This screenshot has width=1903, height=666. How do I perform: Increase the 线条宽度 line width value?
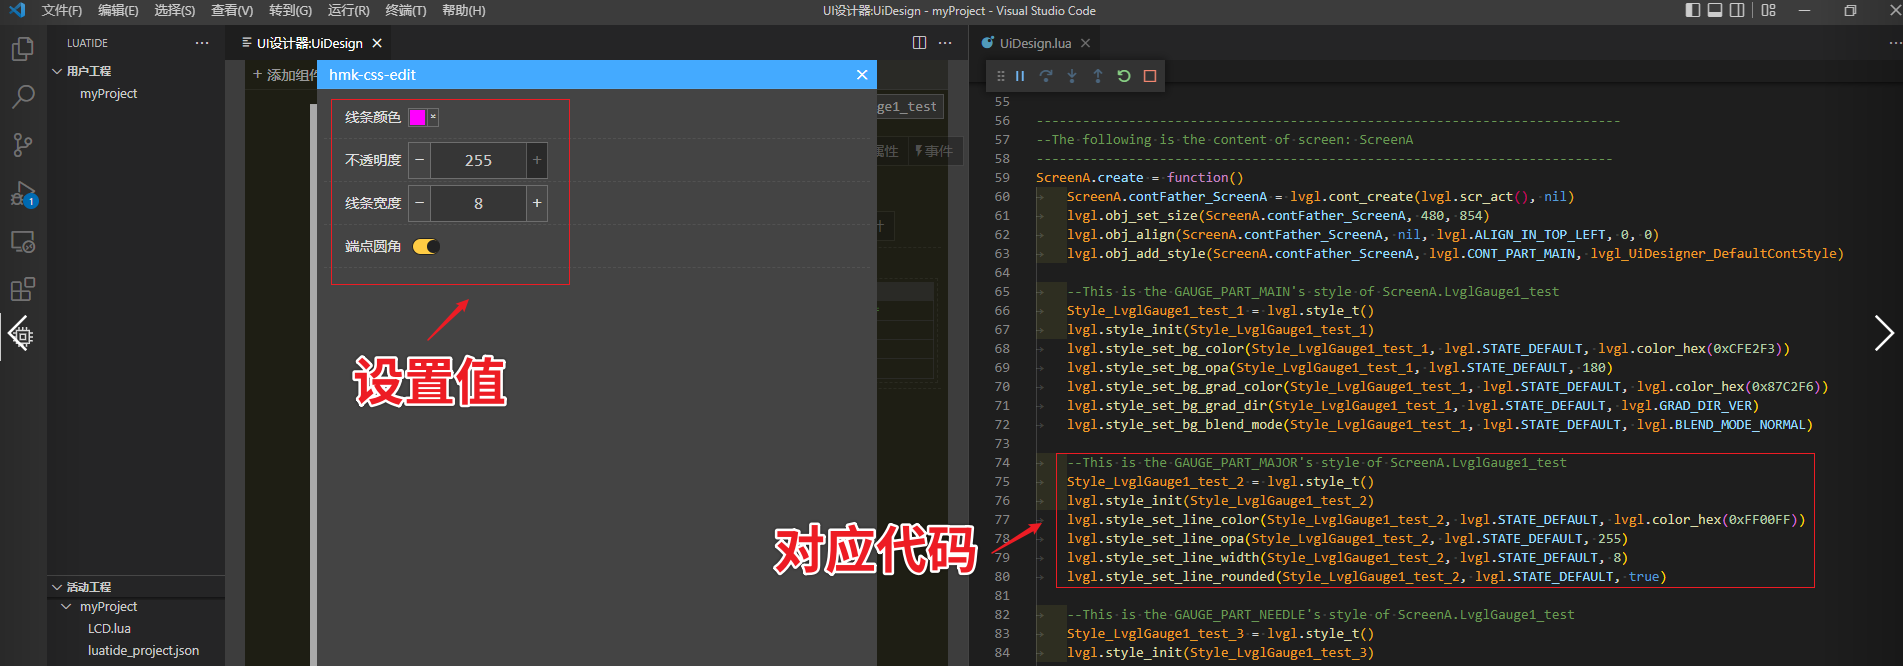pos(537,204)
